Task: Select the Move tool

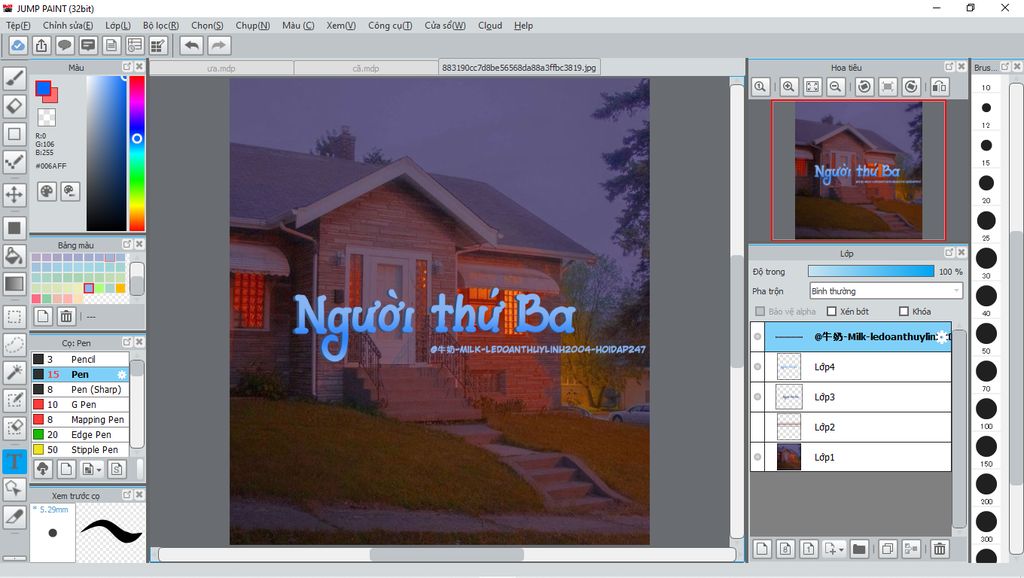Action: coord(14,195)
